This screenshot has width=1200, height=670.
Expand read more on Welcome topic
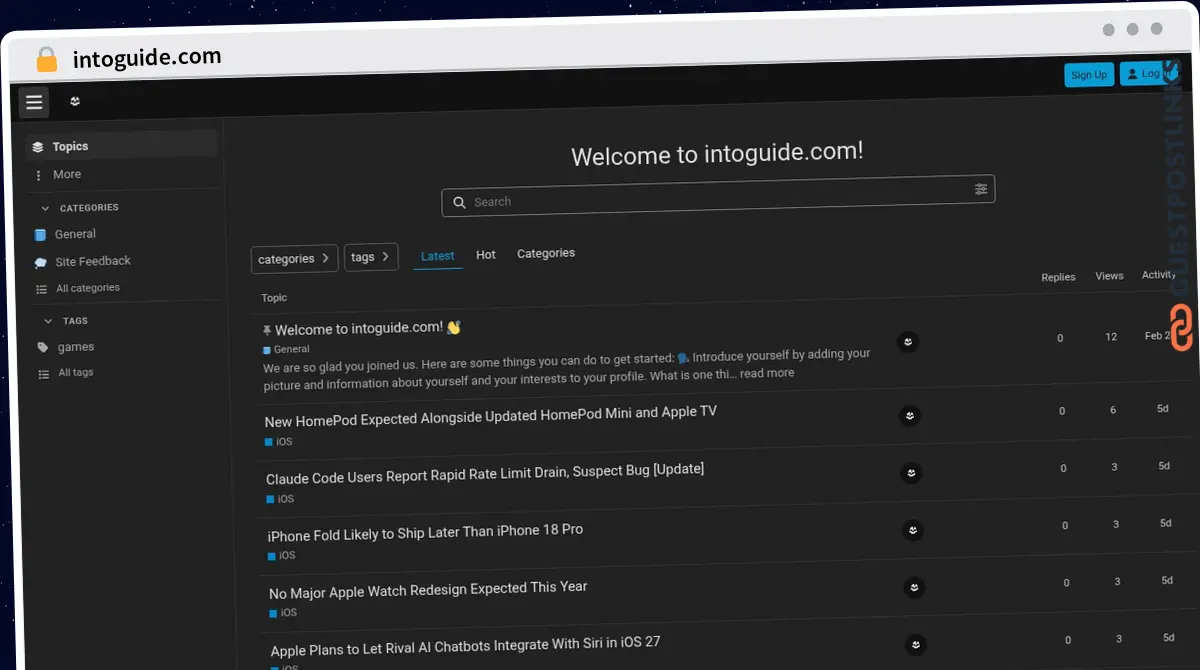click(x=767, y=373)
